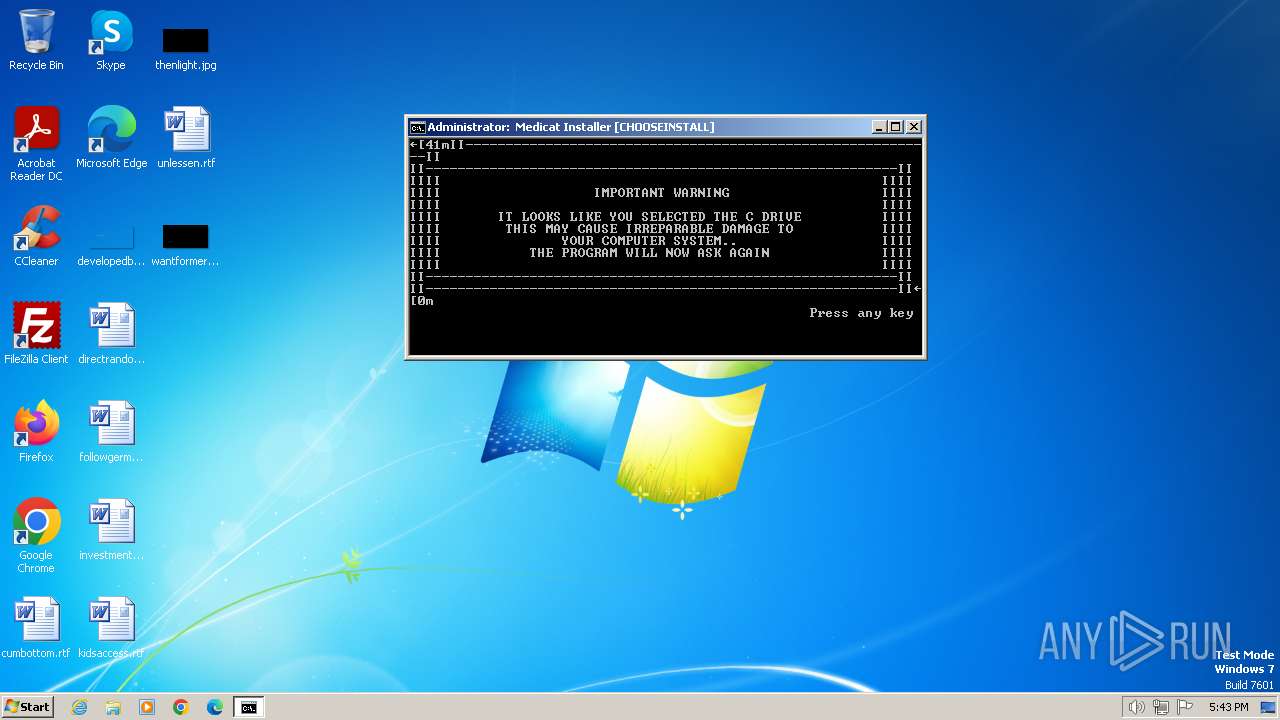
Task: Open Edge from the taskbar
Action: click(x=215, y=707)
